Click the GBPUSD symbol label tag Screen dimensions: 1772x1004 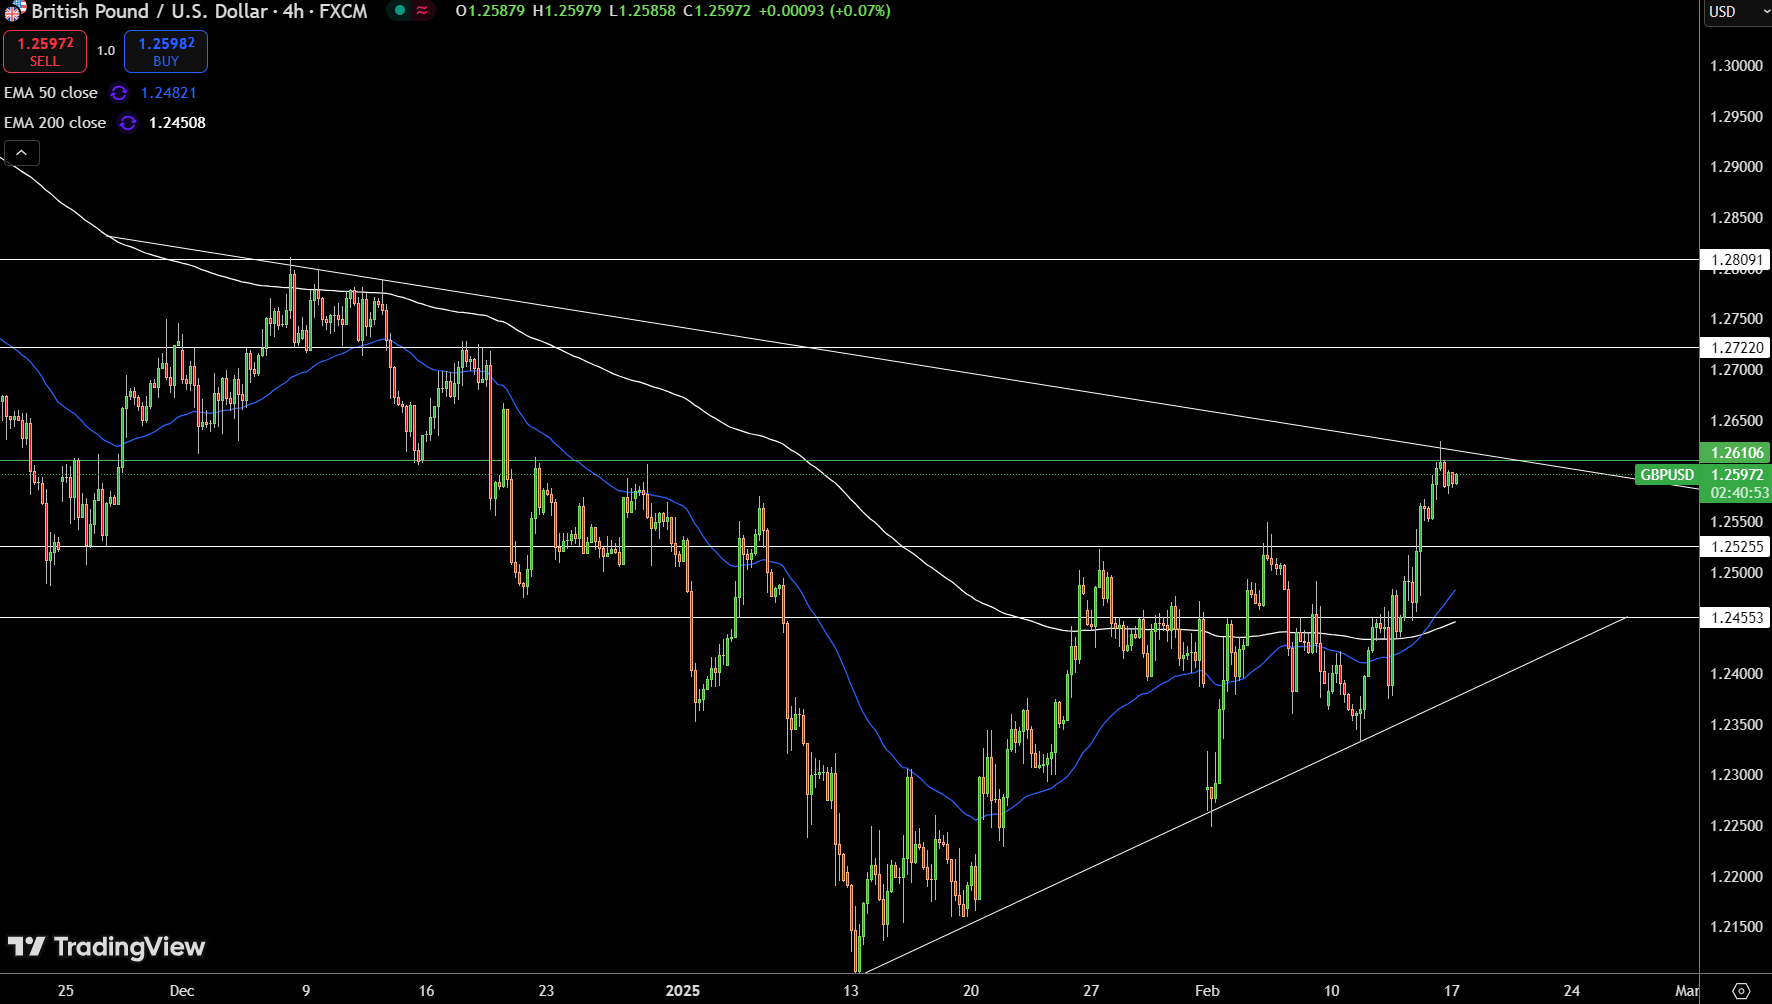[1667, 475]
